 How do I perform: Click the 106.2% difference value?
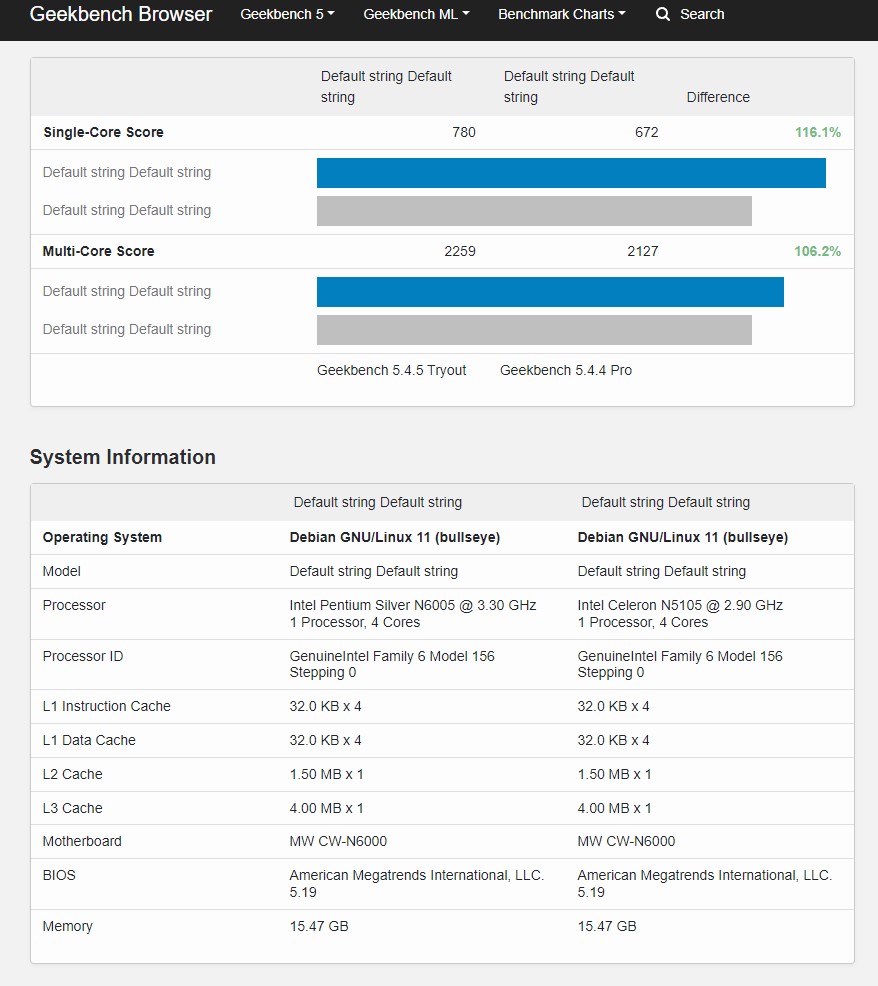tap(818, 251)
